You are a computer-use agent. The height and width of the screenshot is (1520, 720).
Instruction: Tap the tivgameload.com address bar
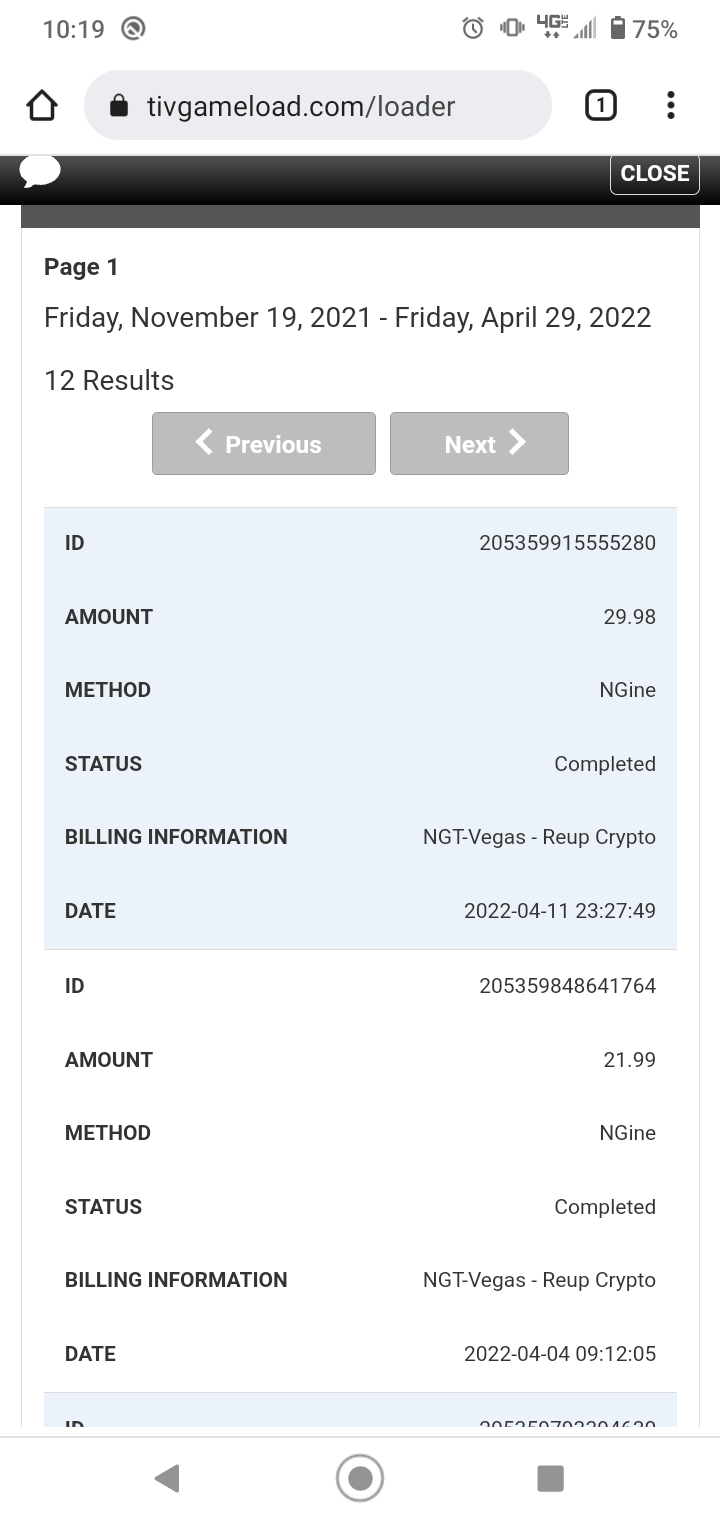318,106
